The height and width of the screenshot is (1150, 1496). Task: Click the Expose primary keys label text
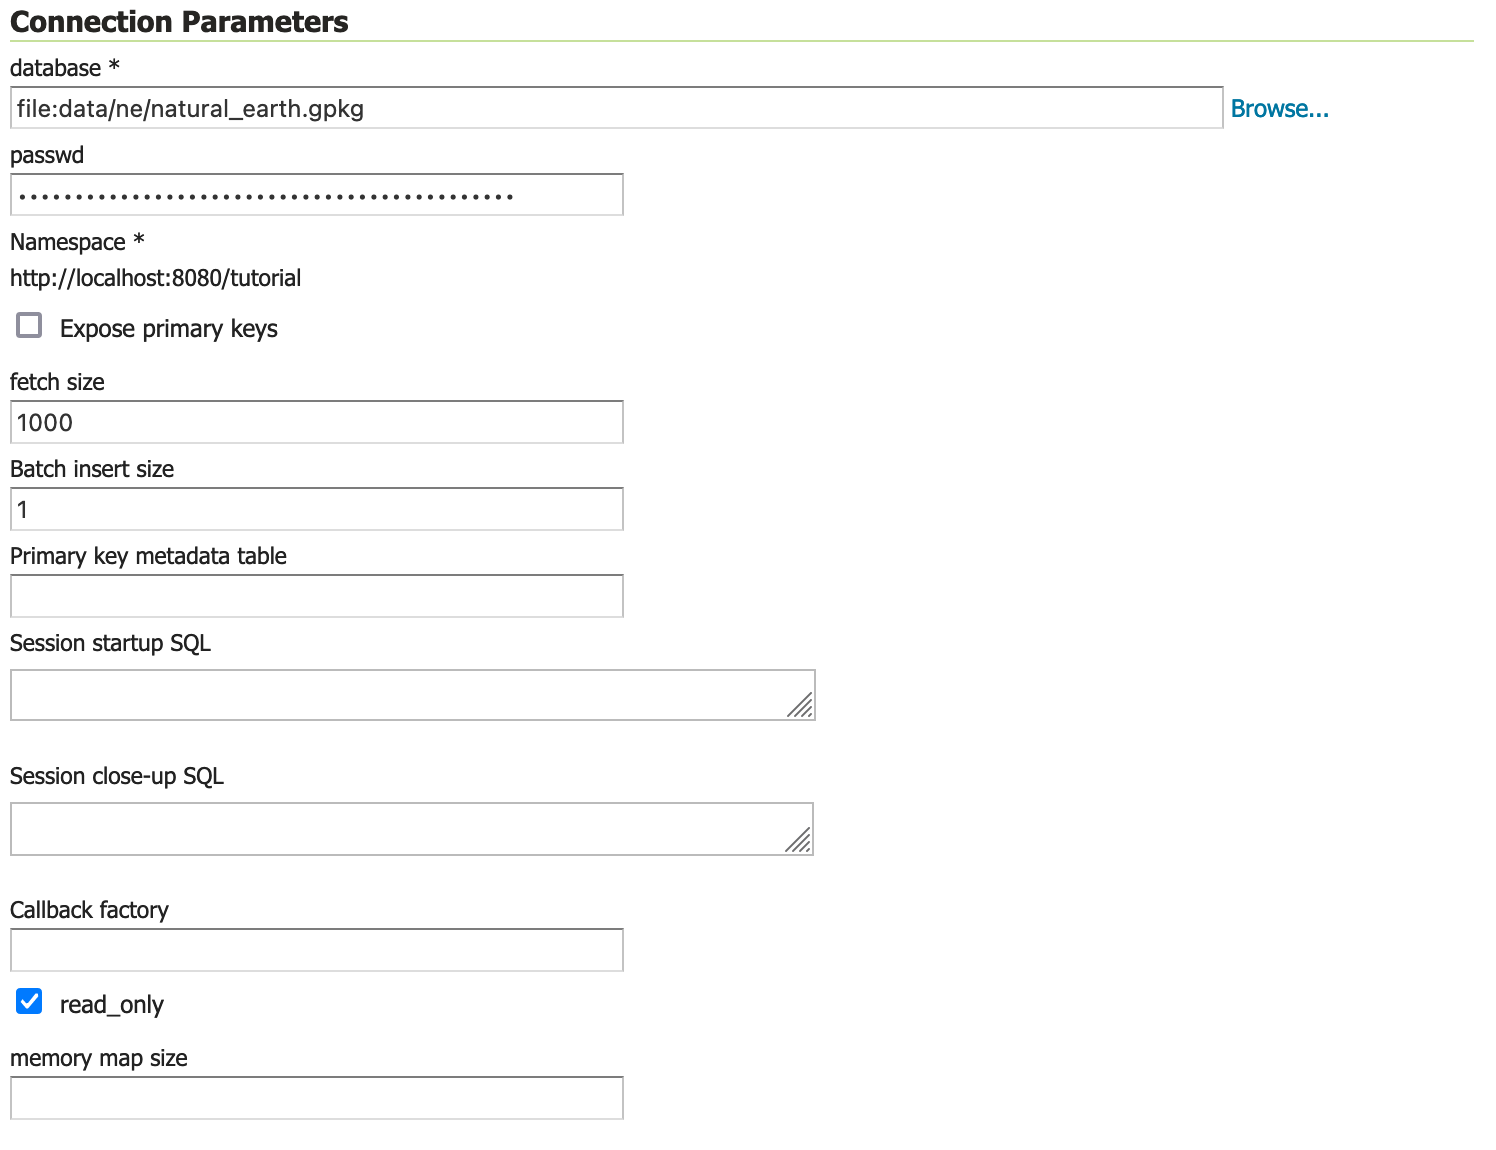168,329
